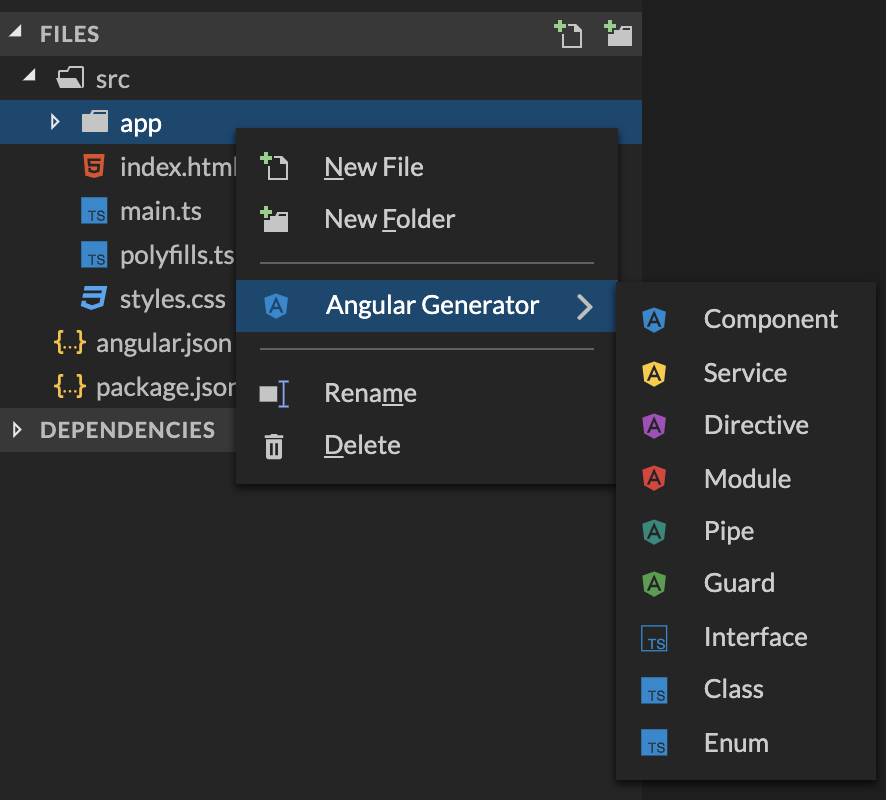Click the braces icon beside package.json

(x=70, y=386)
